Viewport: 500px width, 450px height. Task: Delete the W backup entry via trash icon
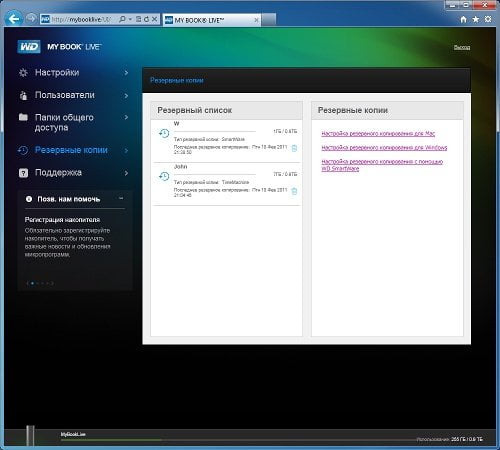[x=294, y=148]
